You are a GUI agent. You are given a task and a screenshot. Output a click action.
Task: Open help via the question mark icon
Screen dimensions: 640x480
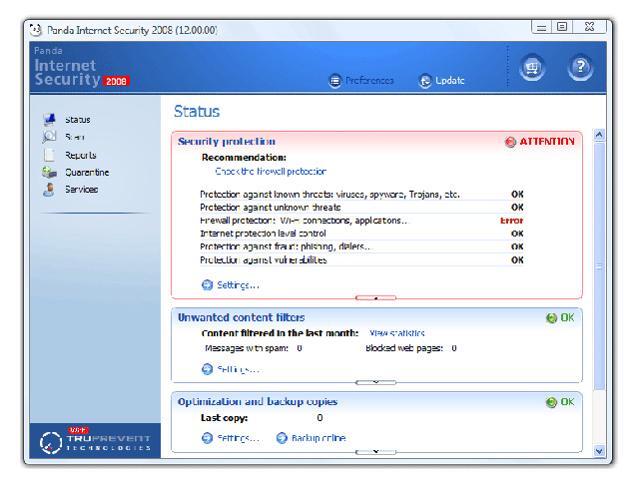pos(580,67)
